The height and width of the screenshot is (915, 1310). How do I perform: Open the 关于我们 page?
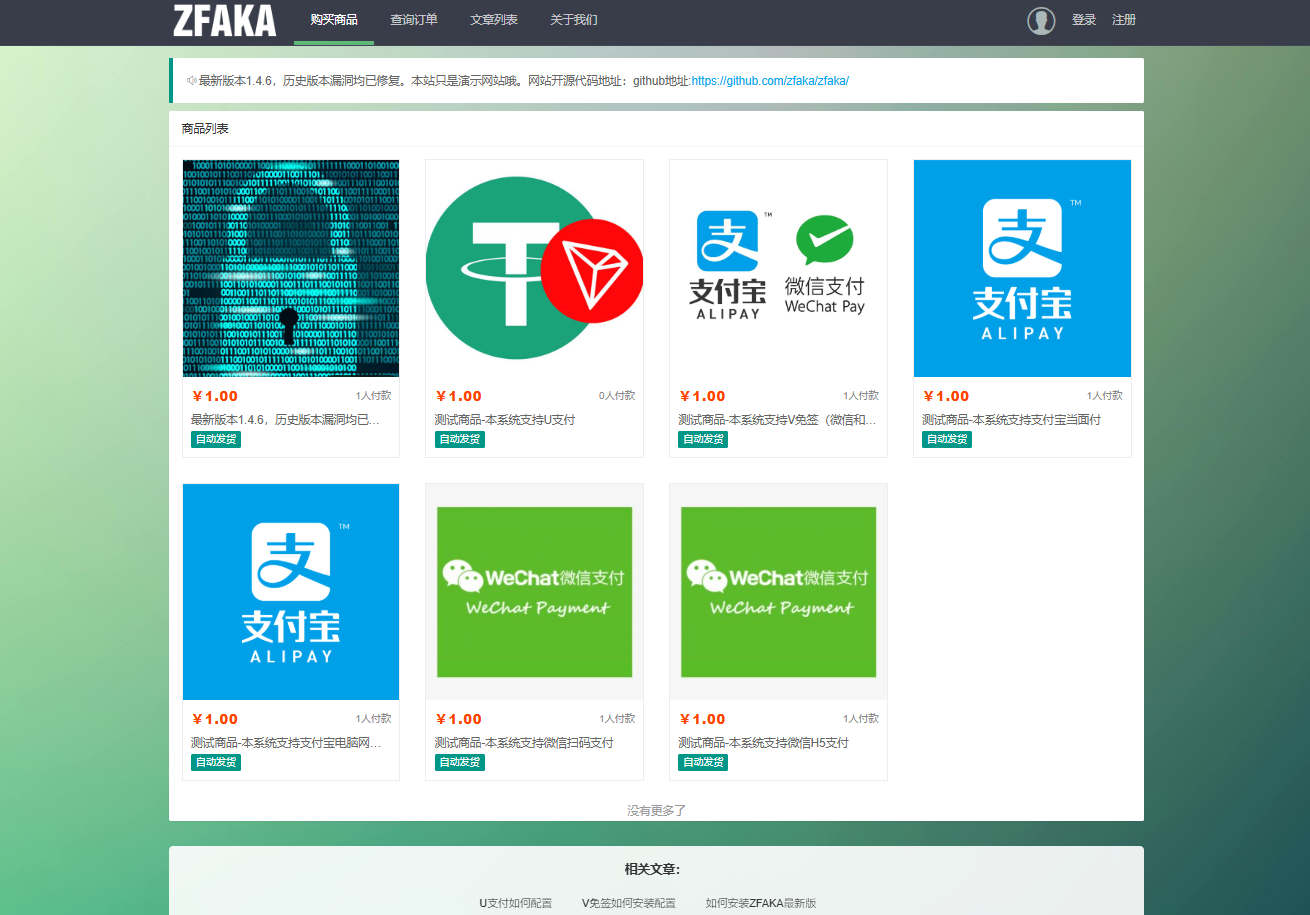(573, 18)
